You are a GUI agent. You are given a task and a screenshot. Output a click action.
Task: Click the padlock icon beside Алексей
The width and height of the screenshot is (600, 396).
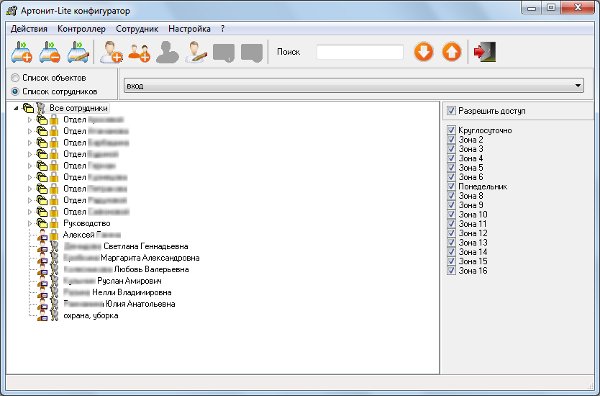[x=54, y=235]
